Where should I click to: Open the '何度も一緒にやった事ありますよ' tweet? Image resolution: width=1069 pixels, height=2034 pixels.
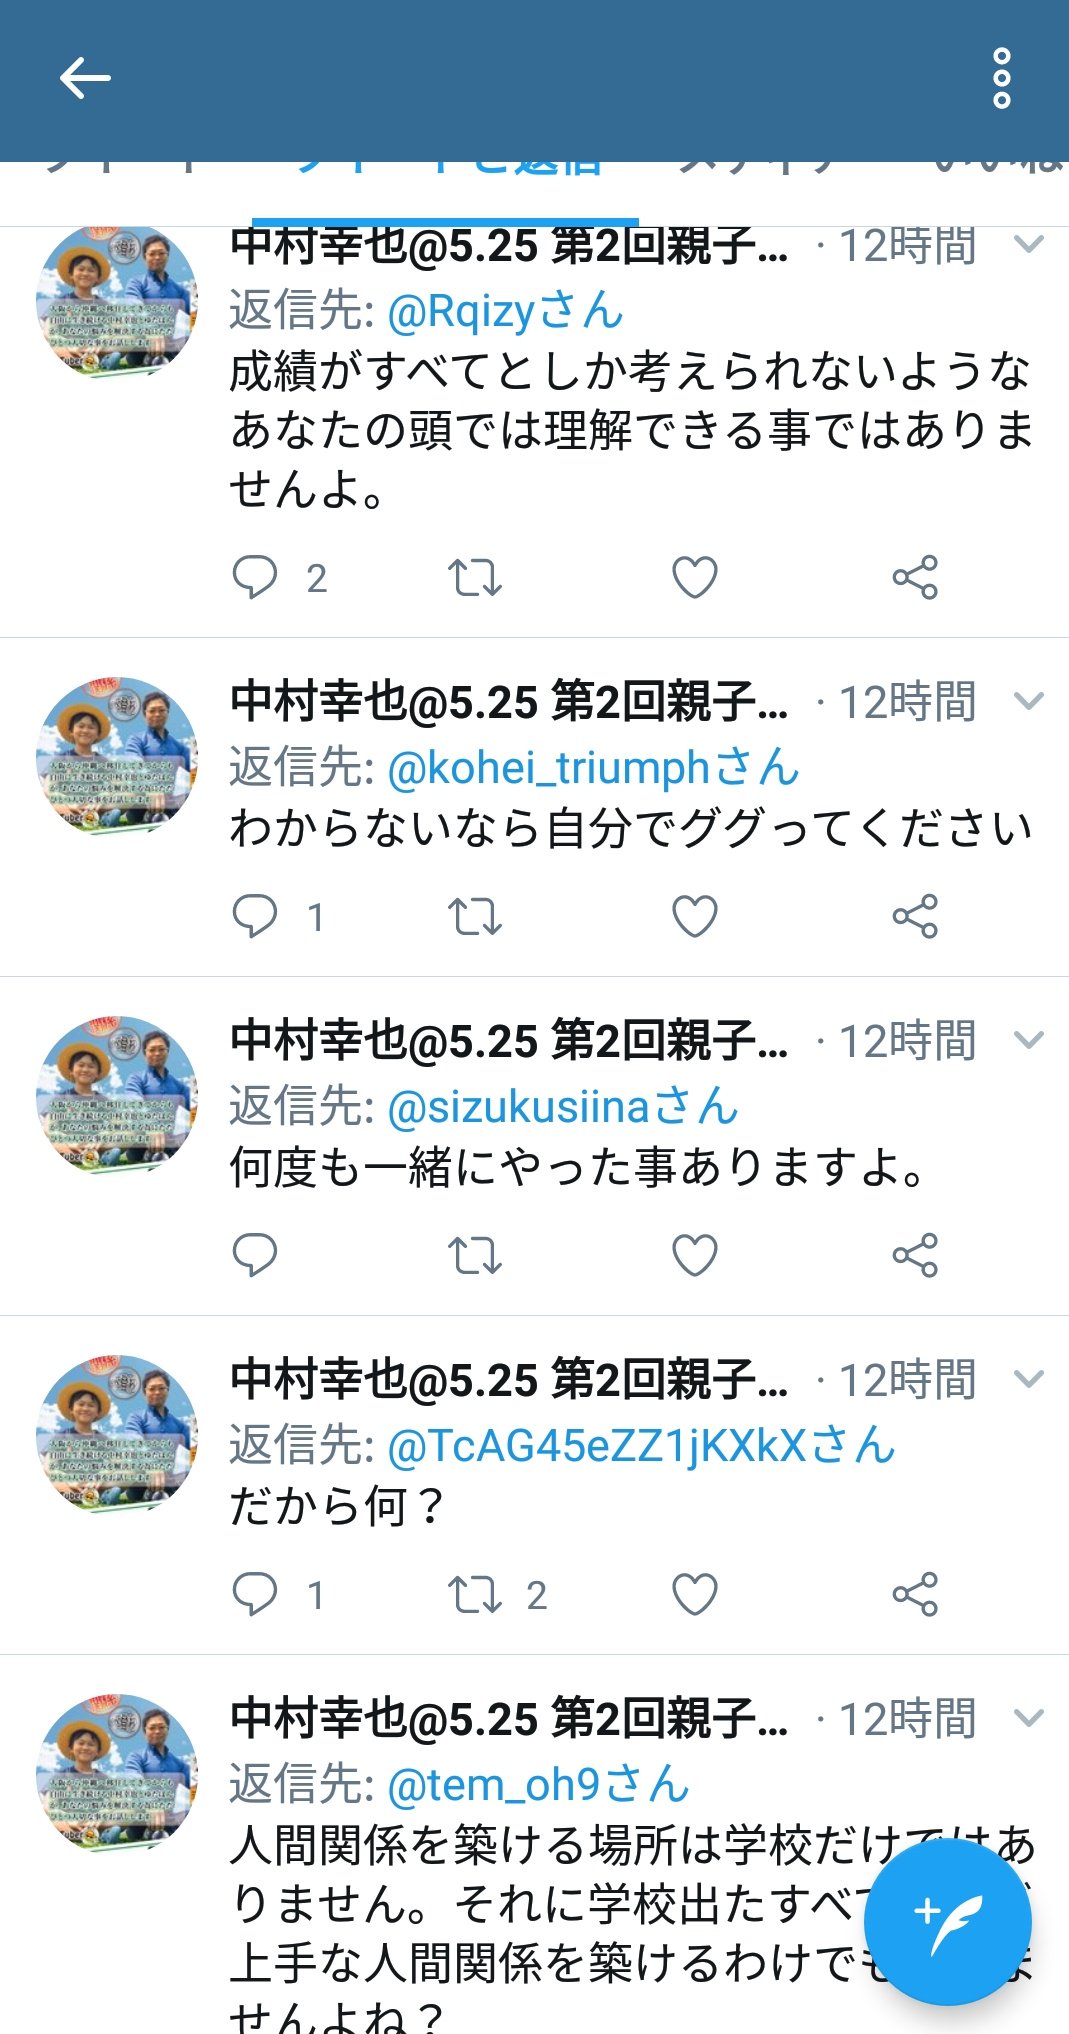580,1167
